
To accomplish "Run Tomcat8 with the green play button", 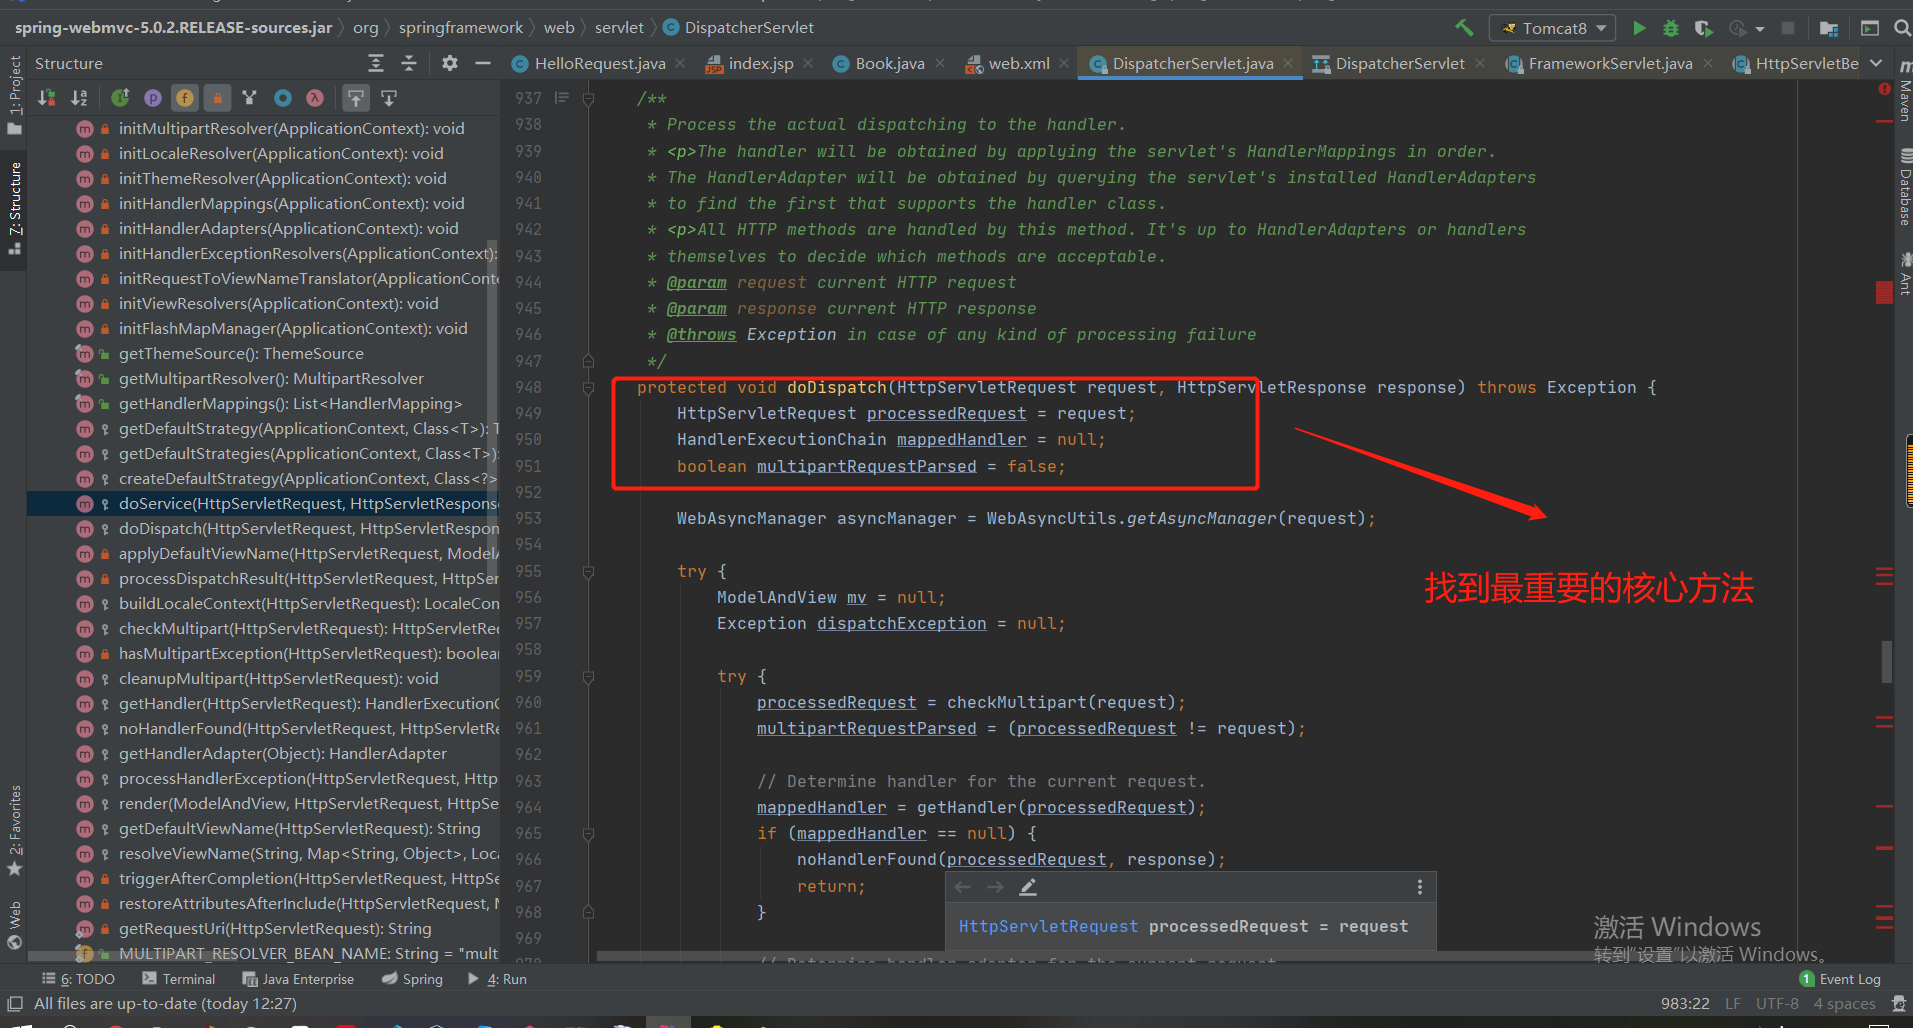I will coord(1639,28).
